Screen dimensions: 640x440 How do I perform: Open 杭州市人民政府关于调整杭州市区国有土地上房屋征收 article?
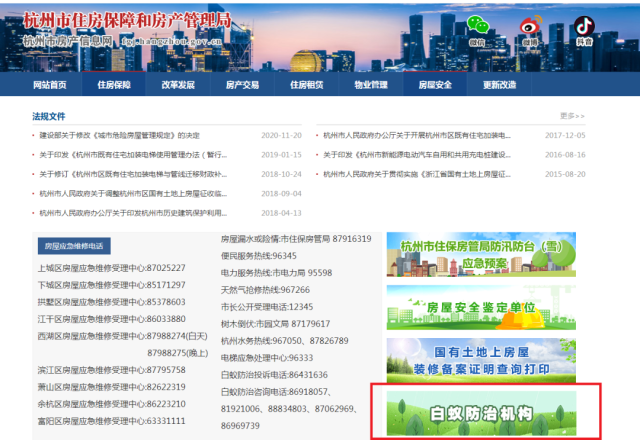[x=133, y=193]
